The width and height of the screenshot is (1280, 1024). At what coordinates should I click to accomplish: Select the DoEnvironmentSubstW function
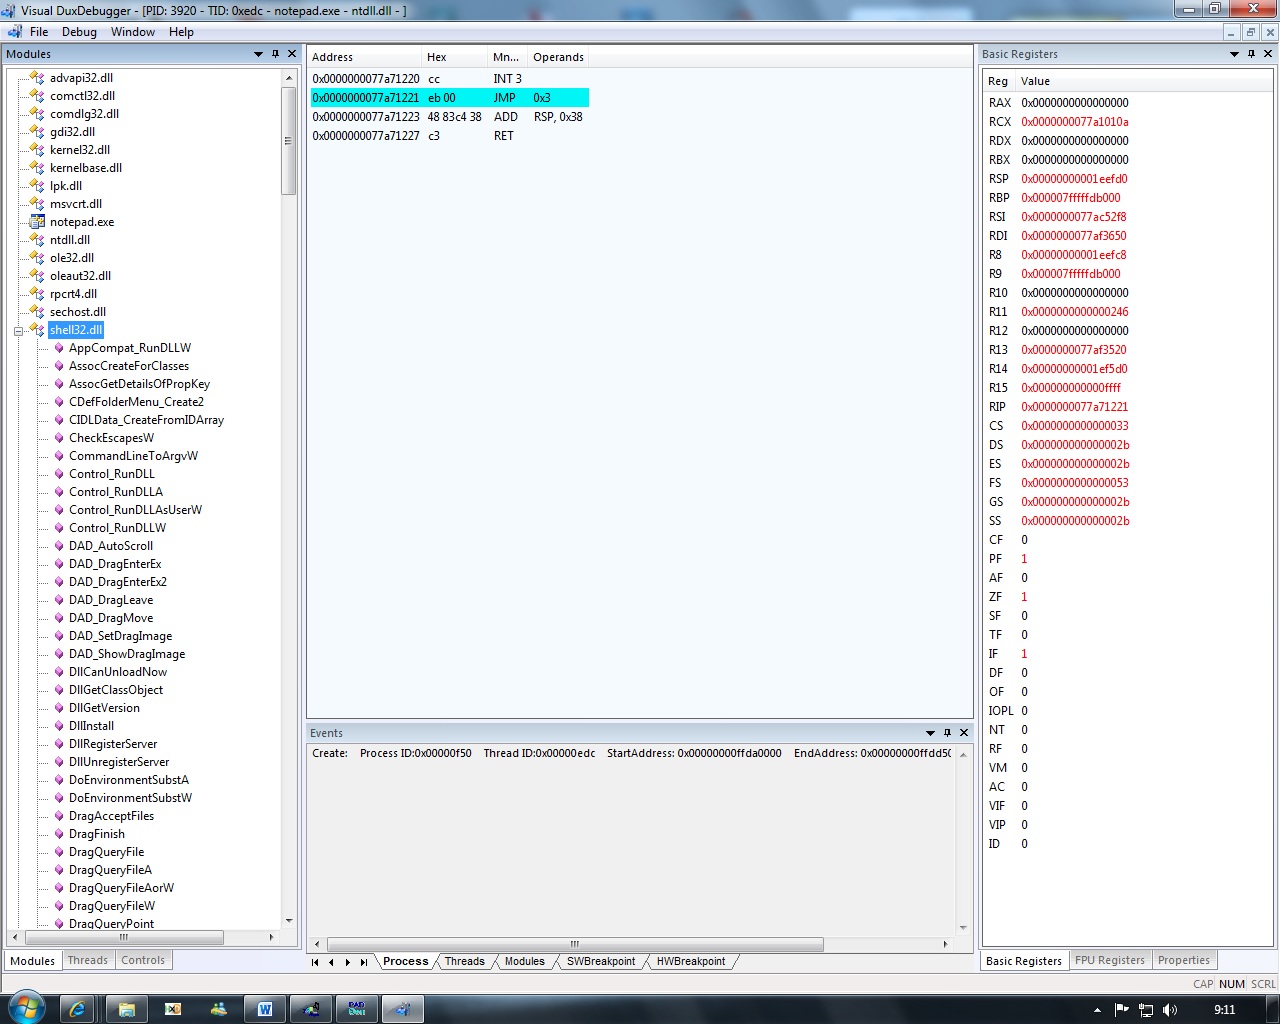point(130,798)
